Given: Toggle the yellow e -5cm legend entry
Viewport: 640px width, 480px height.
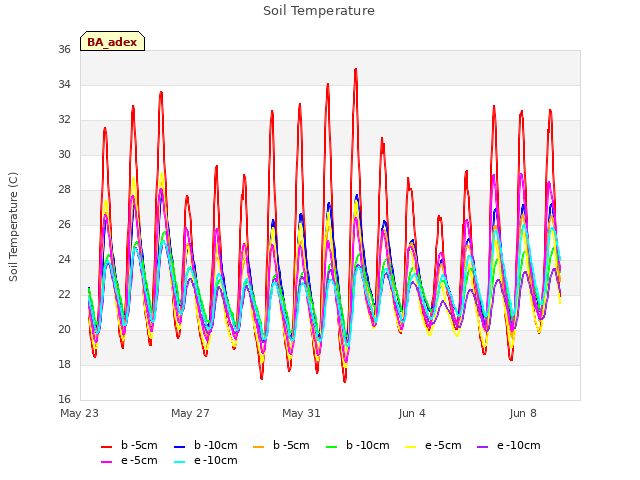Looking at the screenshot, I should (x=433, y=445).
